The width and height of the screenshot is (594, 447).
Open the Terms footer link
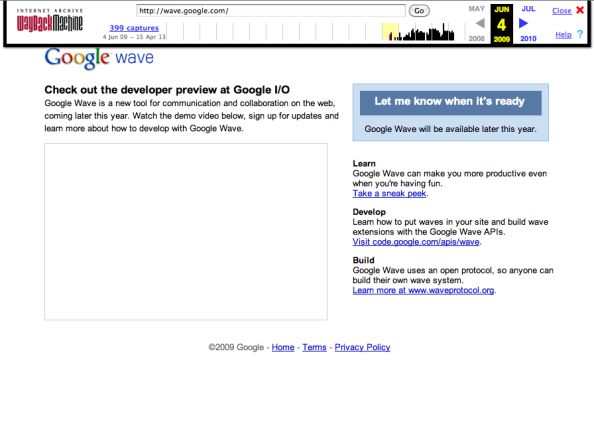pos(314,347)
